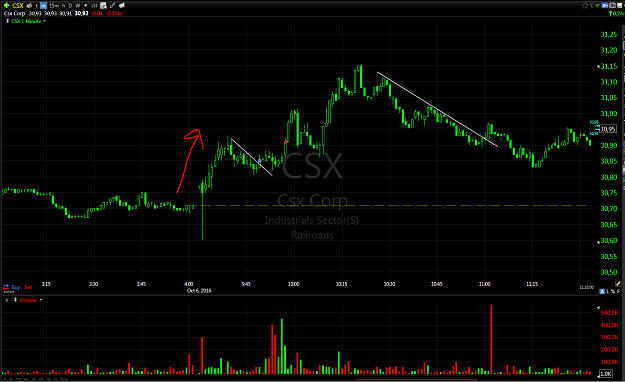The image size is (625, 382).
Task: Click the Csx Corp company name text
Action: [14, 13]
